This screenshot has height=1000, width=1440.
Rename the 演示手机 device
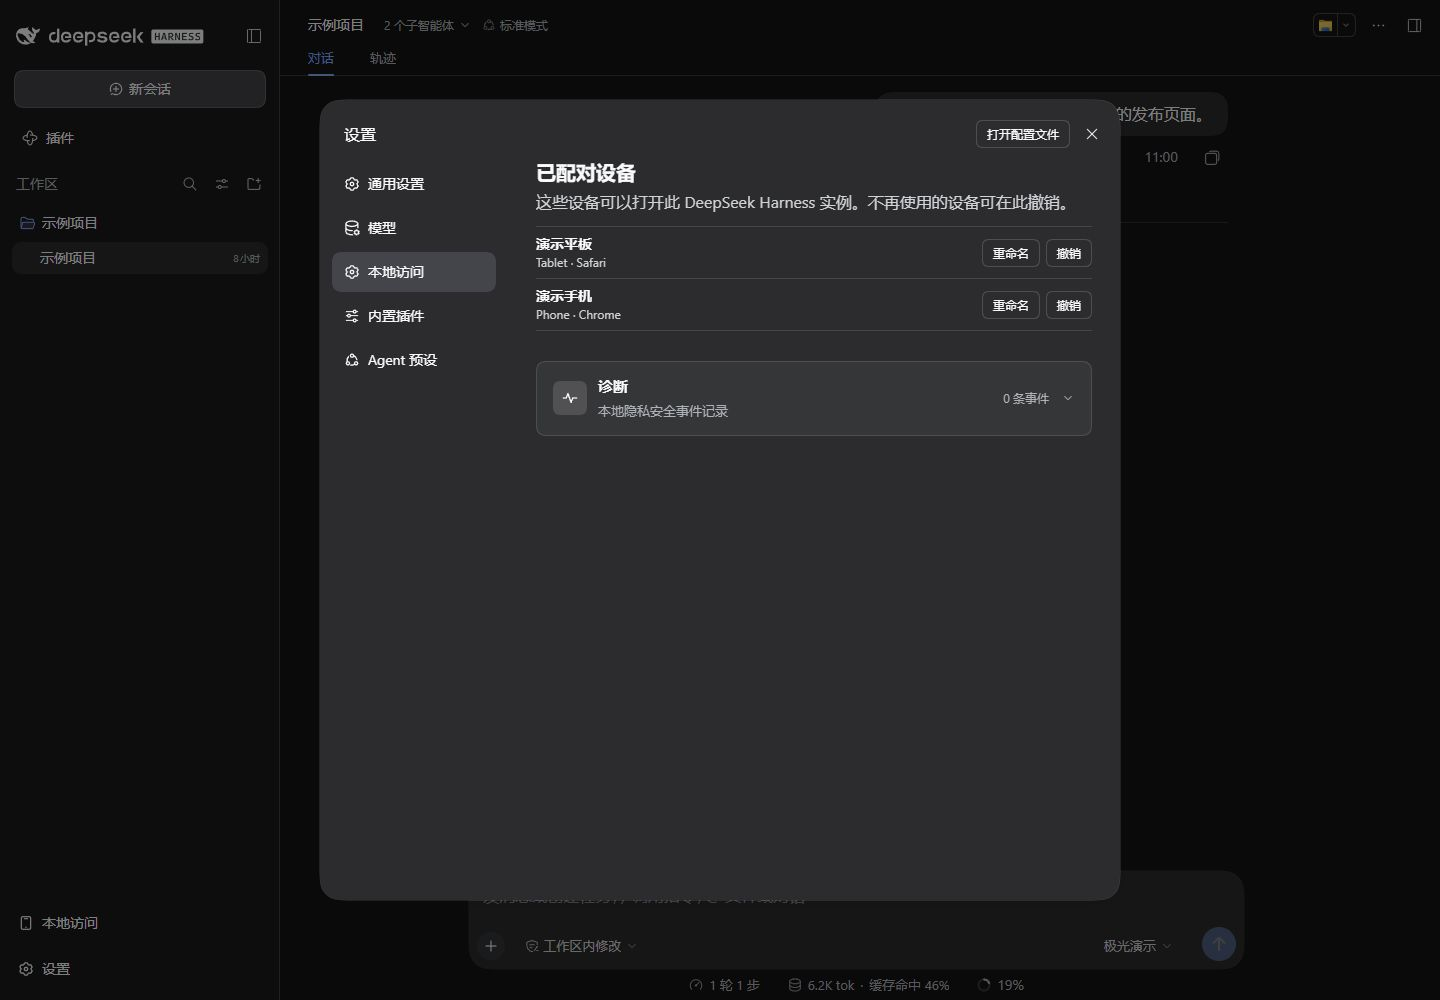[x=1011, y=305]
